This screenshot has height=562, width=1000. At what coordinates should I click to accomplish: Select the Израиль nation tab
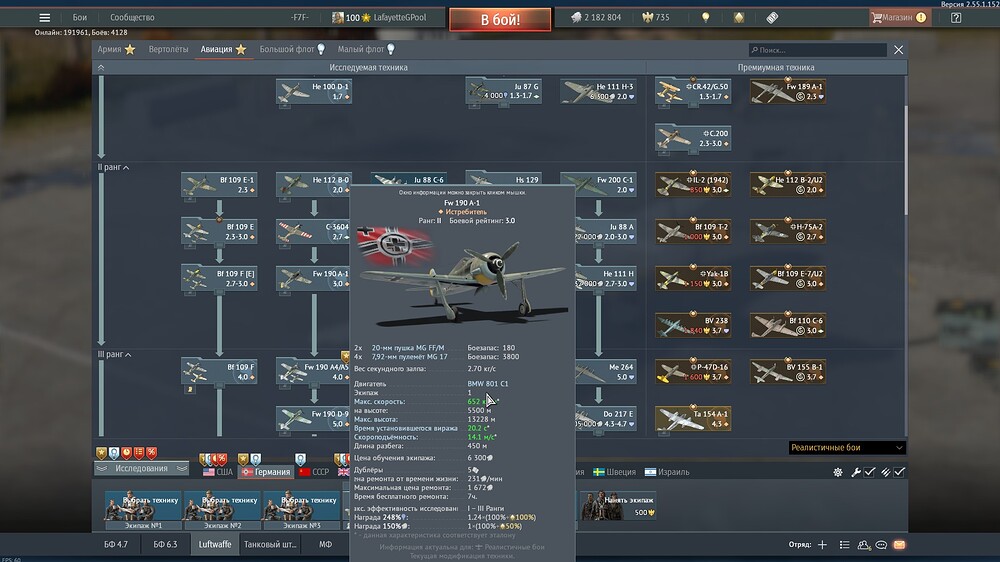pos(666,472)
